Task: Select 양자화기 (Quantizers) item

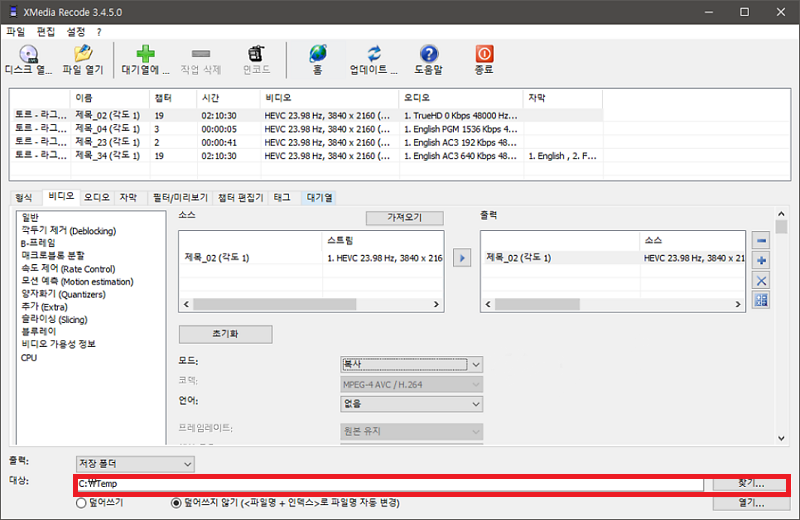Action: click(x=63, y=294)
